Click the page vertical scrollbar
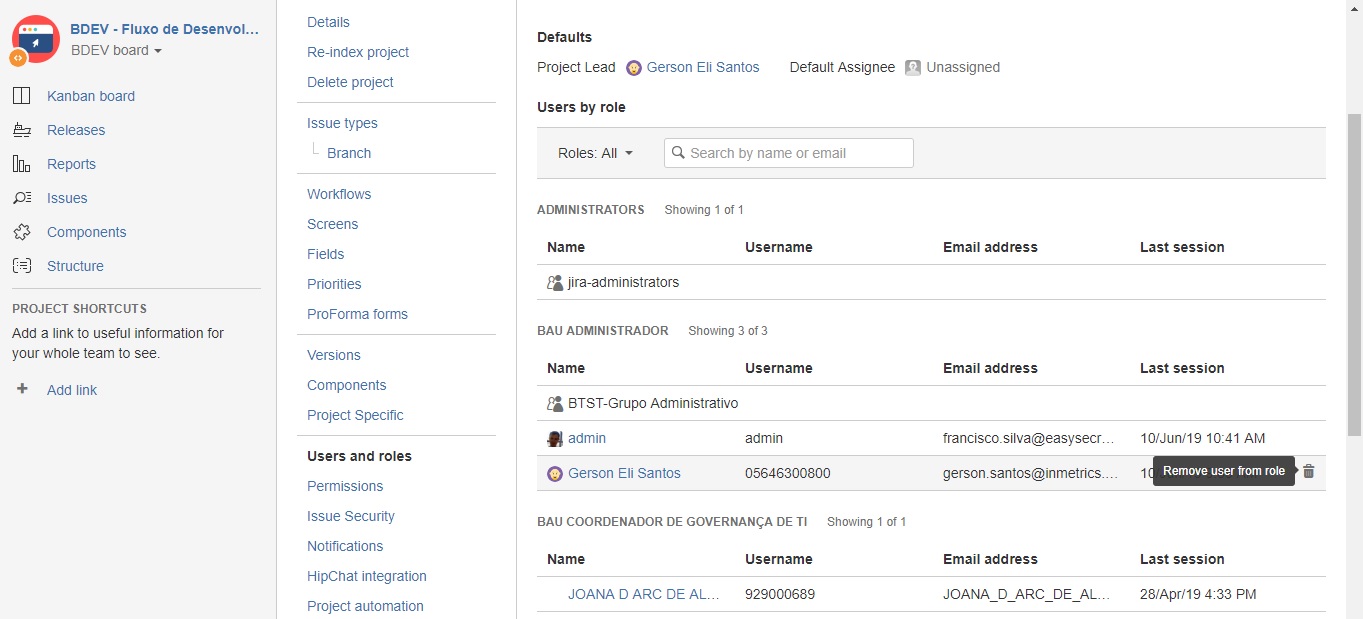 [1354, 275]
